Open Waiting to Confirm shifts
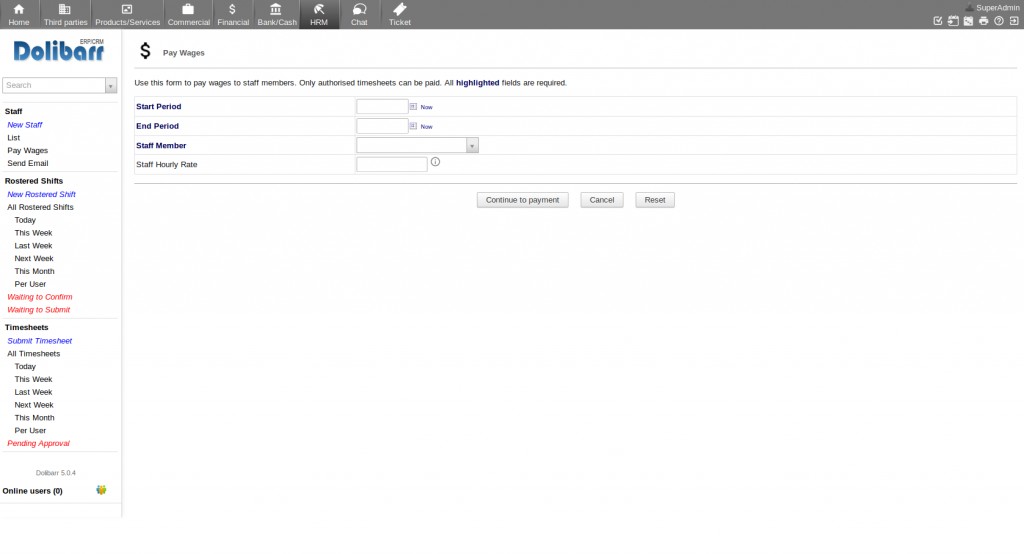Viewport: 1024px width, 554px height. pos(40,297)
